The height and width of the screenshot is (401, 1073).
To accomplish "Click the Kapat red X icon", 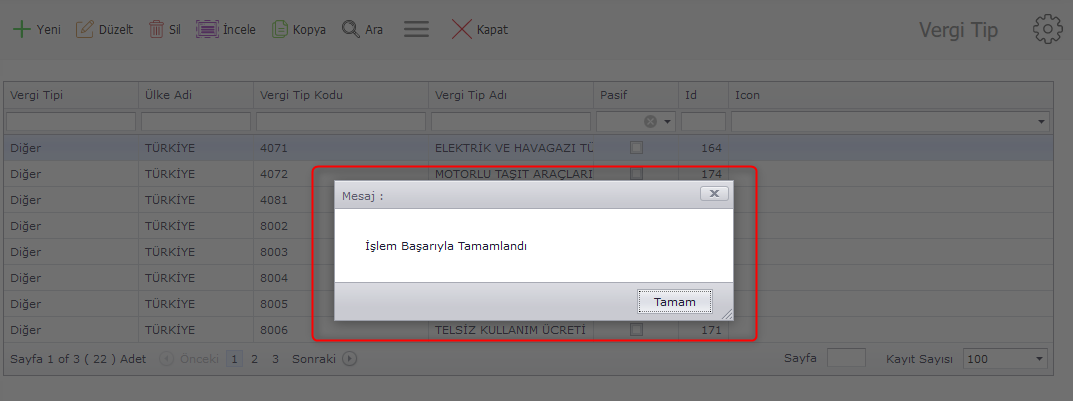I will point(461,29).
